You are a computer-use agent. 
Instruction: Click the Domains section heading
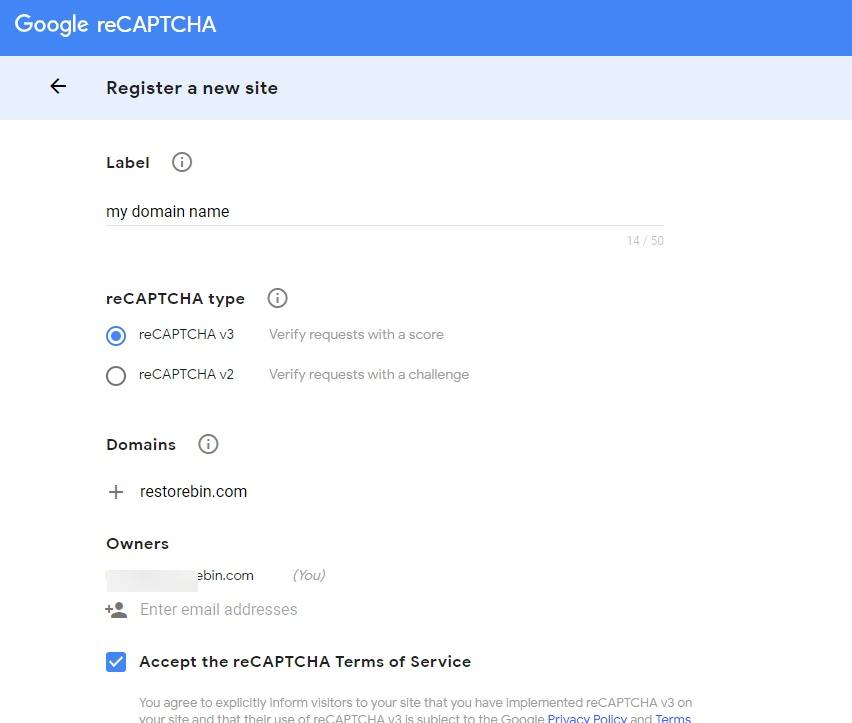141,444
